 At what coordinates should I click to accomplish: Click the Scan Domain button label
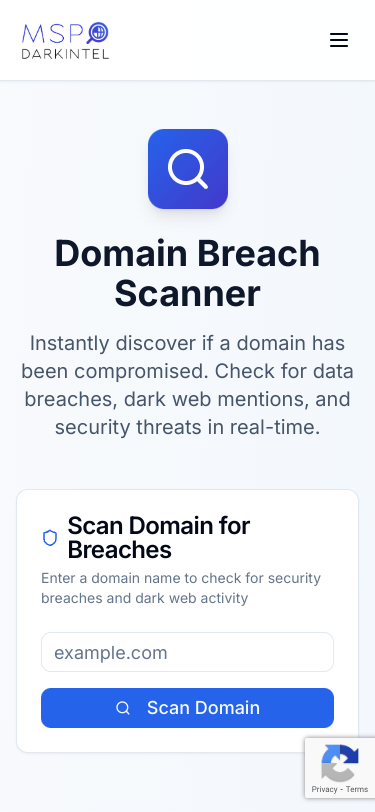point(204,708)
